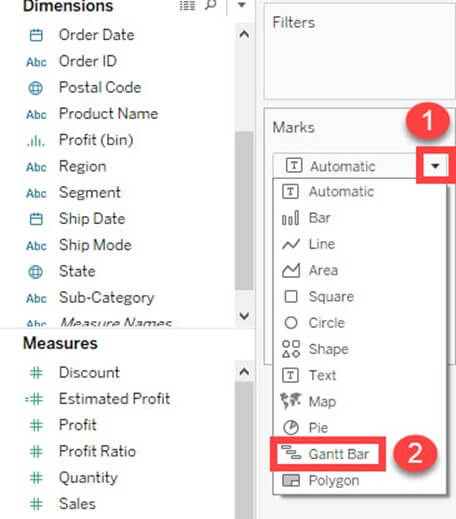Click the Pie chart mark icon

click(x=291, y=427)
